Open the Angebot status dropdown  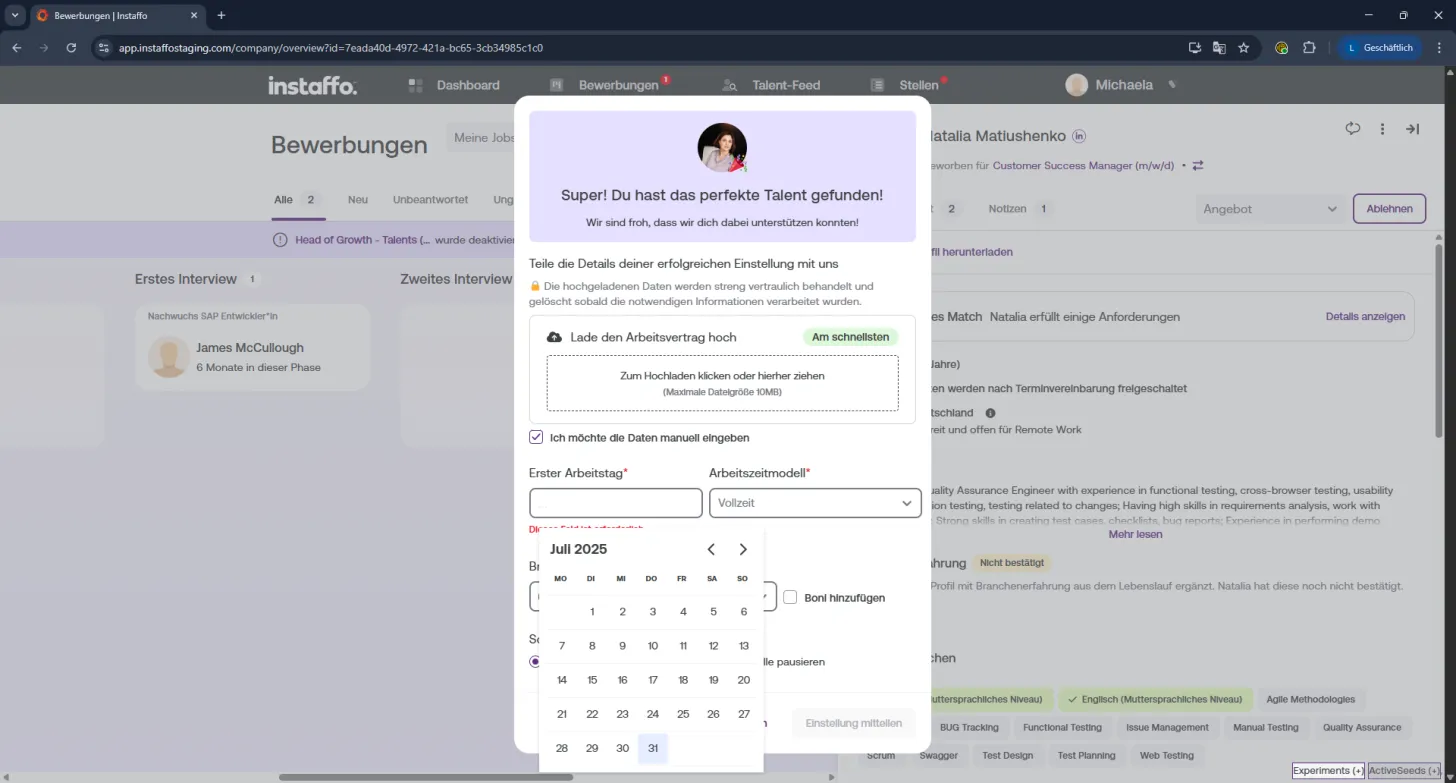[1269, 209]
